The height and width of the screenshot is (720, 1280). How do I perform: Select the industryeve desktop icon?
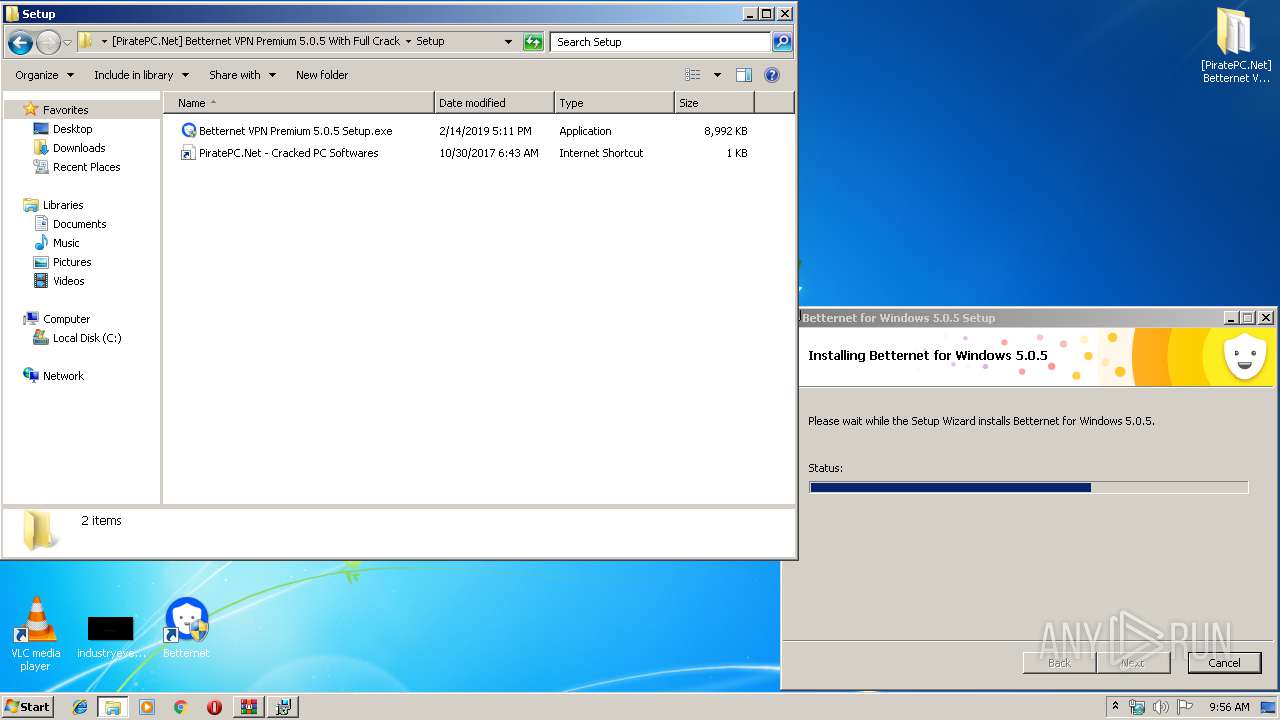111,637
